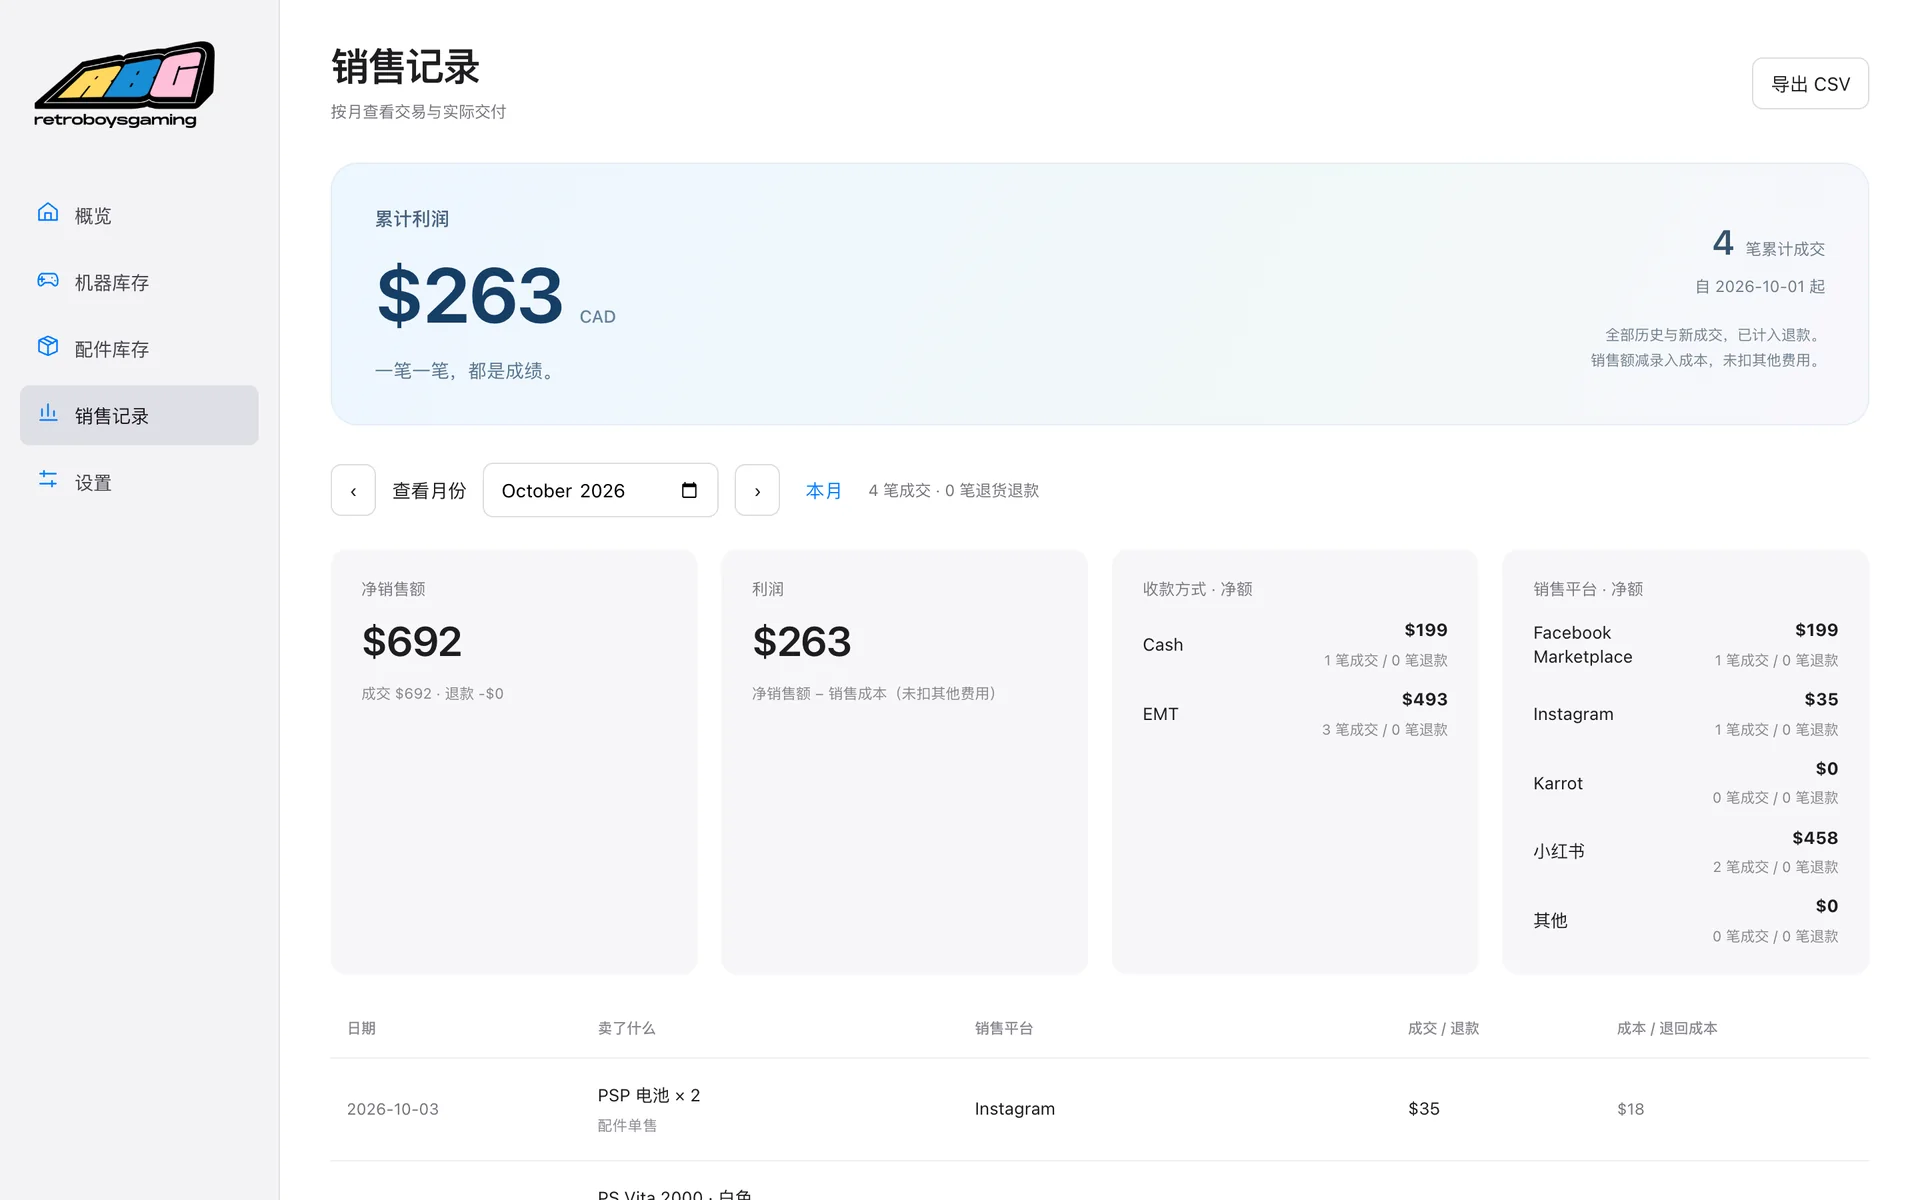Open 配件库存 in the sidebar
Screen dimensions: 1920x1200
[139, 349]
